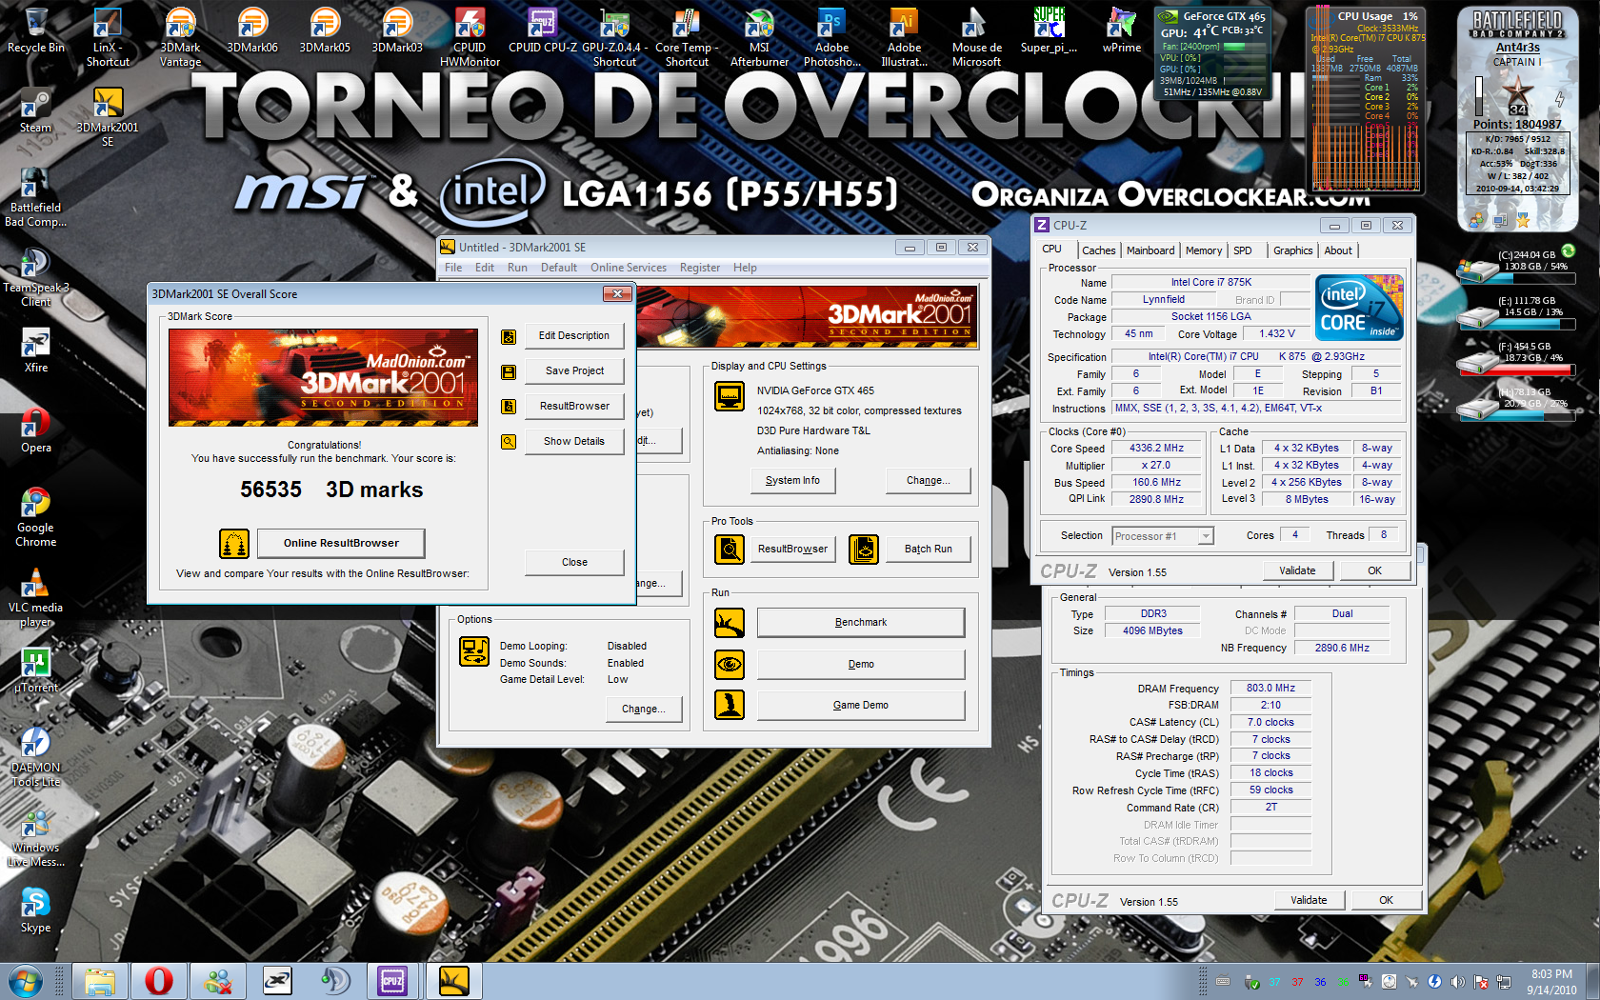This screenshot has width=1600, height=1000.
Task: Launch wPrime desktop icon
Action: (1121, 30)
